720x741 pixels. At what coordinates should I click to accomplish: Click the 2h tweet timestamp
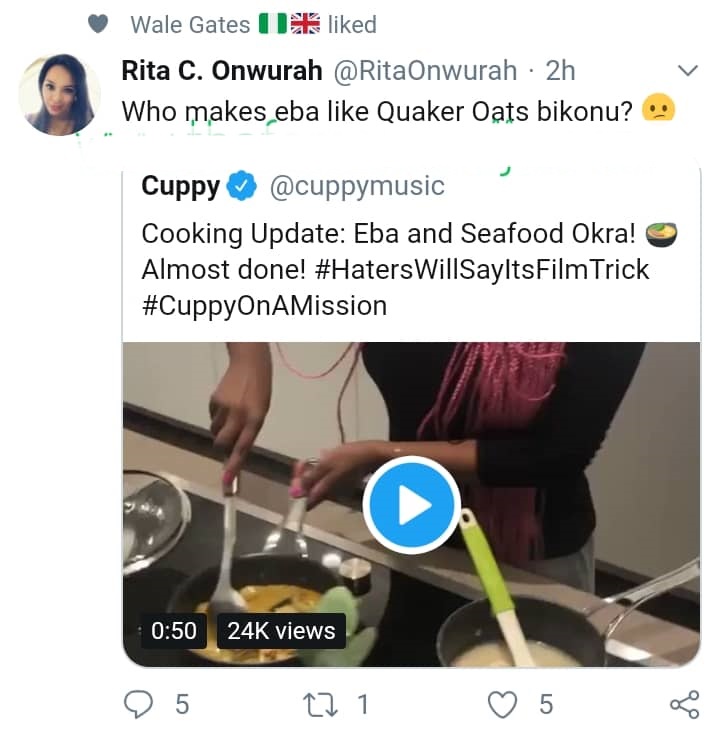[x=561, y=70]
